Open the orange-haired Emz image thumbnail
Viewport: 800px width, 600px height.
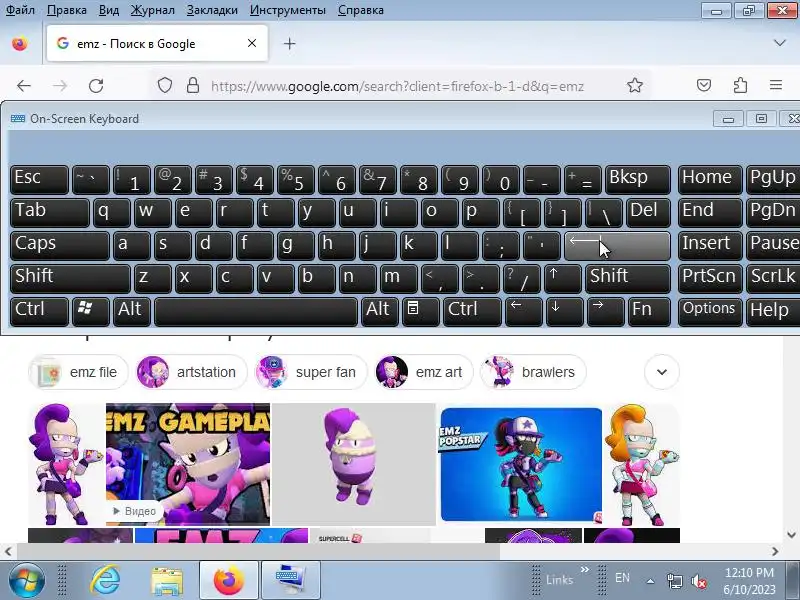click(x=642, y=464)
